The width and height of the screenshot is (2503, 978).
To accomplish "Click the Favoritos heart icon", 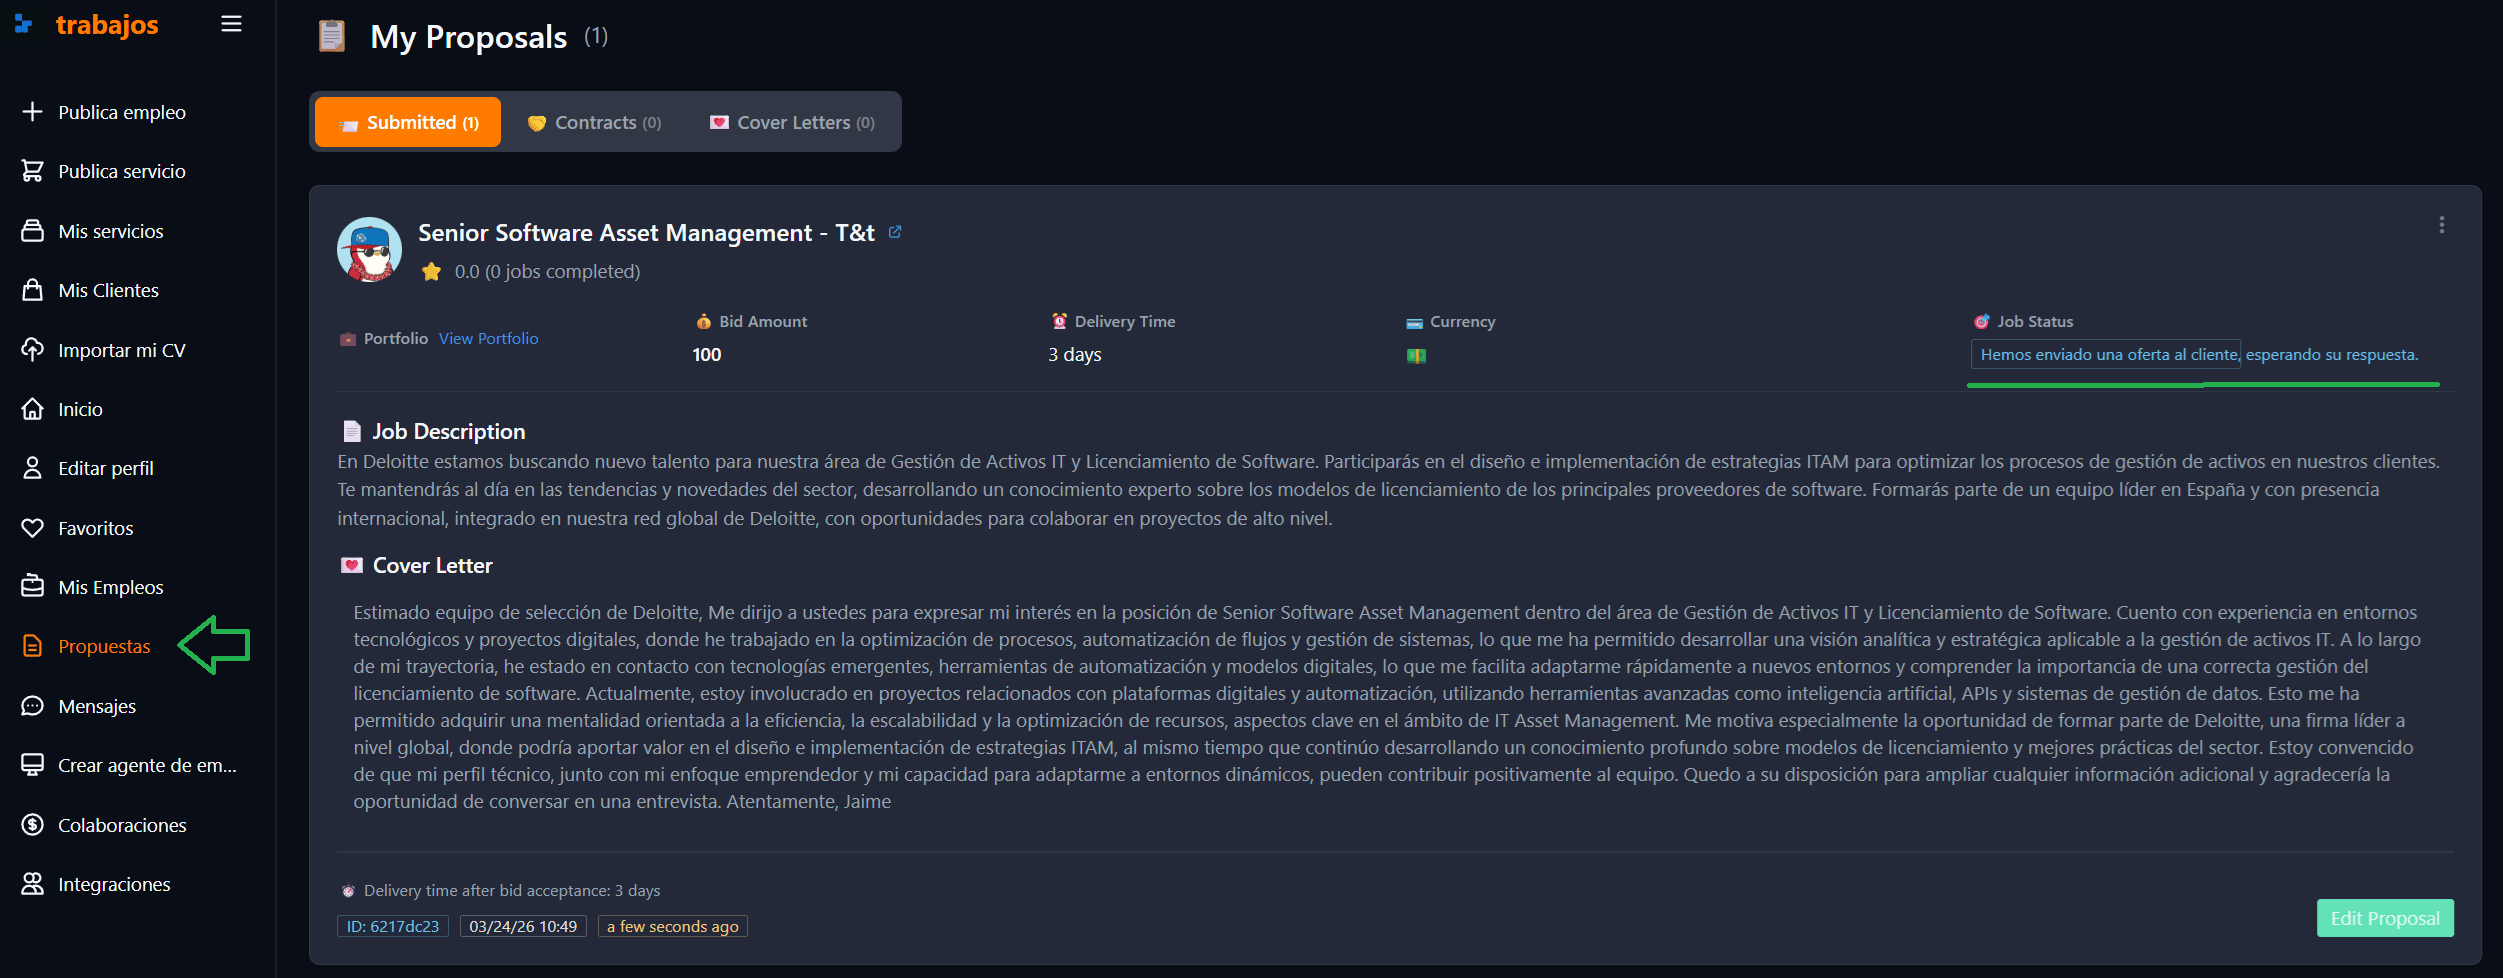I will tap(32, 528).
